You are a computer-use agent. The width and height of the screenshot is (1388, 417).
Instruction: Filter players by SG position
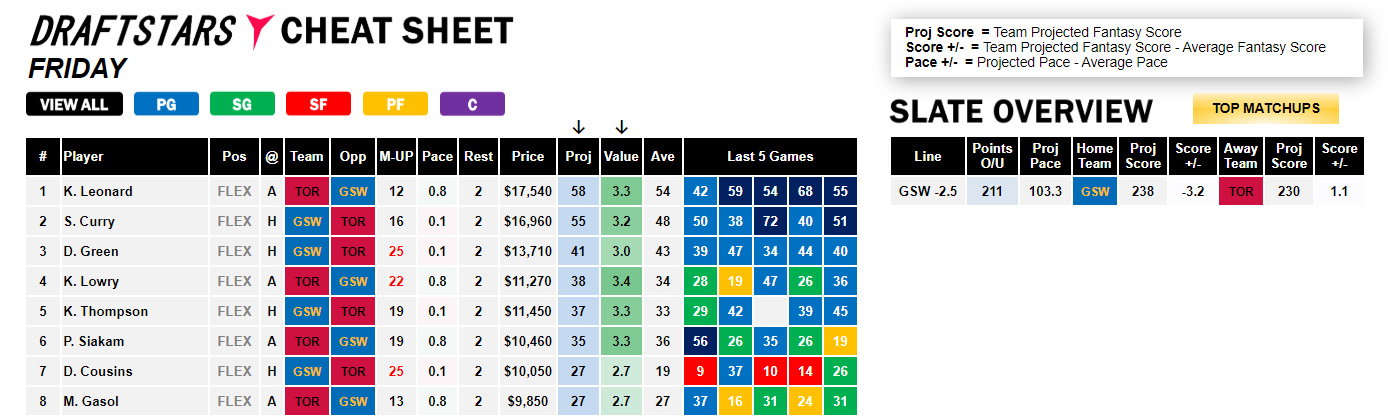click(243, 104)
